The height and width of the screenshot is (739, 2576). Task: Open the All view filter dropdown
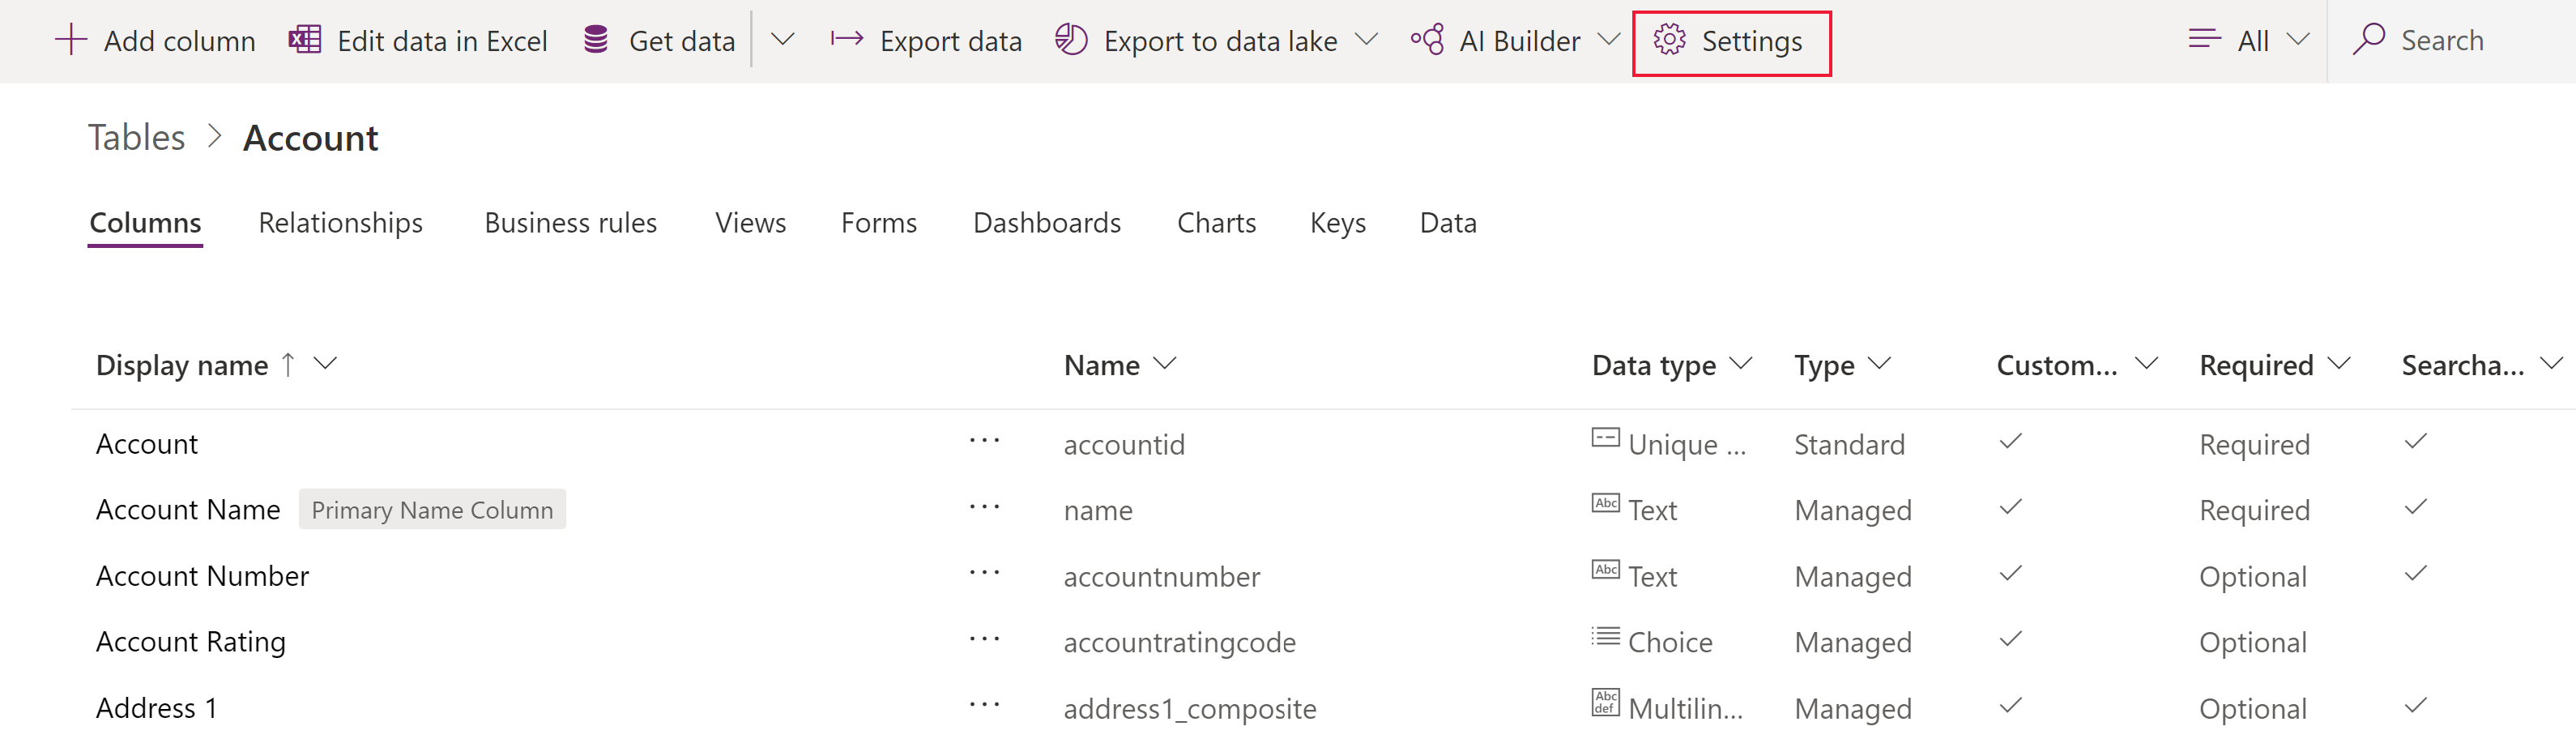2253,40
